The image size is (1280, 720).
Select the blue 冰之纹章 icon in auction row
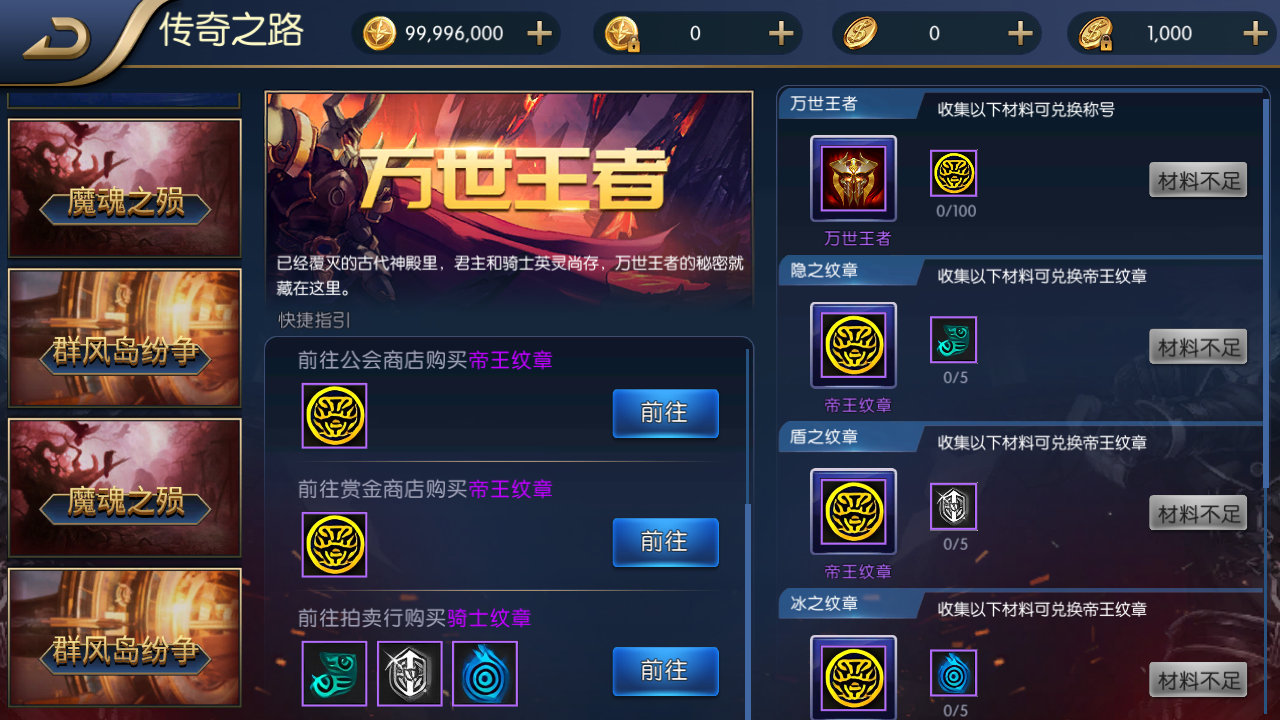[x=485, y=674]
